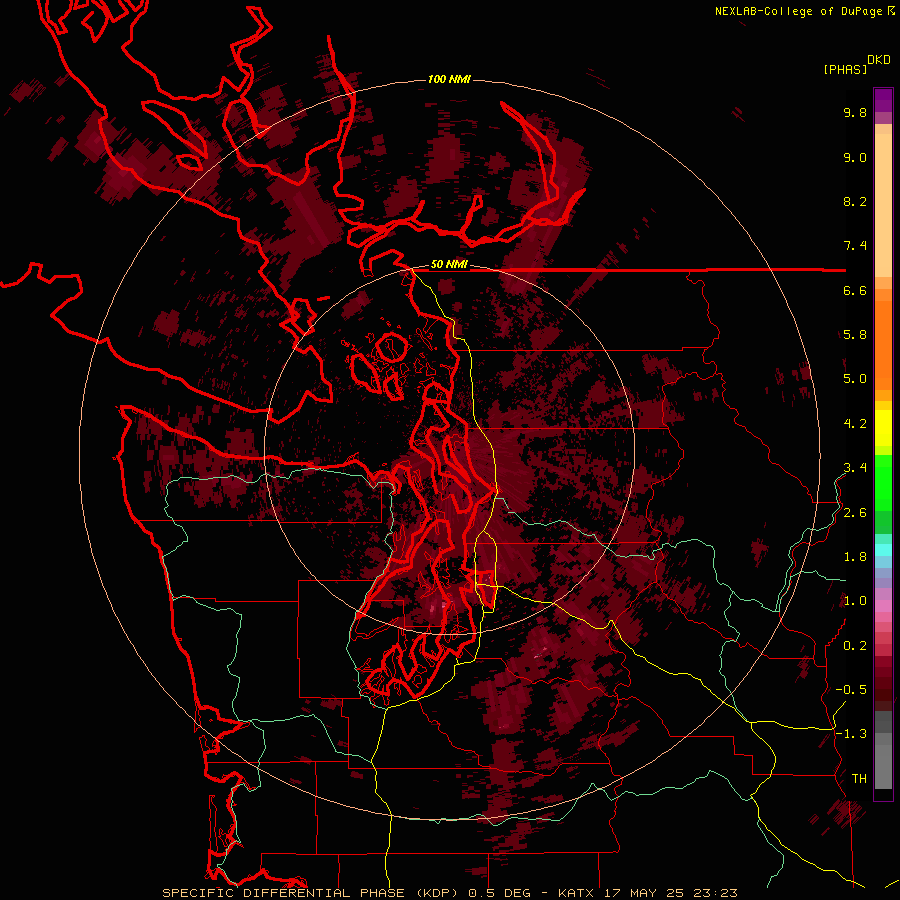
Task: Pick the bright green segment of the color bar
Action: click(883, 482)
